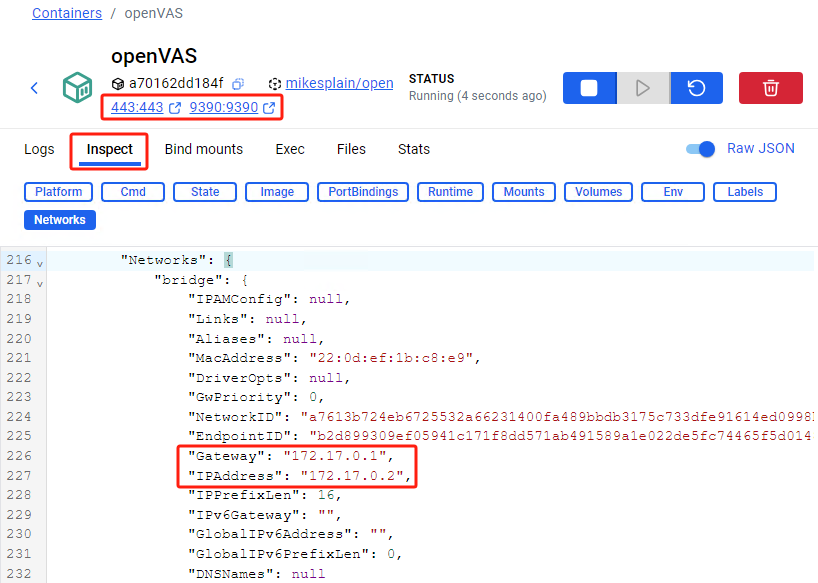Delete the container with trash button
818x583 pixels.
771,88
